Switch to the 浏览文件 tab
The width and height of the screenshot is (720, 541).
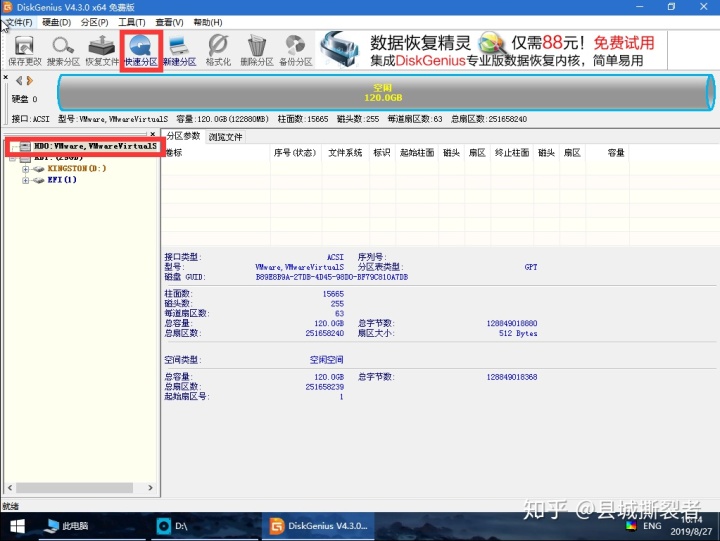(x=225, y=137)
